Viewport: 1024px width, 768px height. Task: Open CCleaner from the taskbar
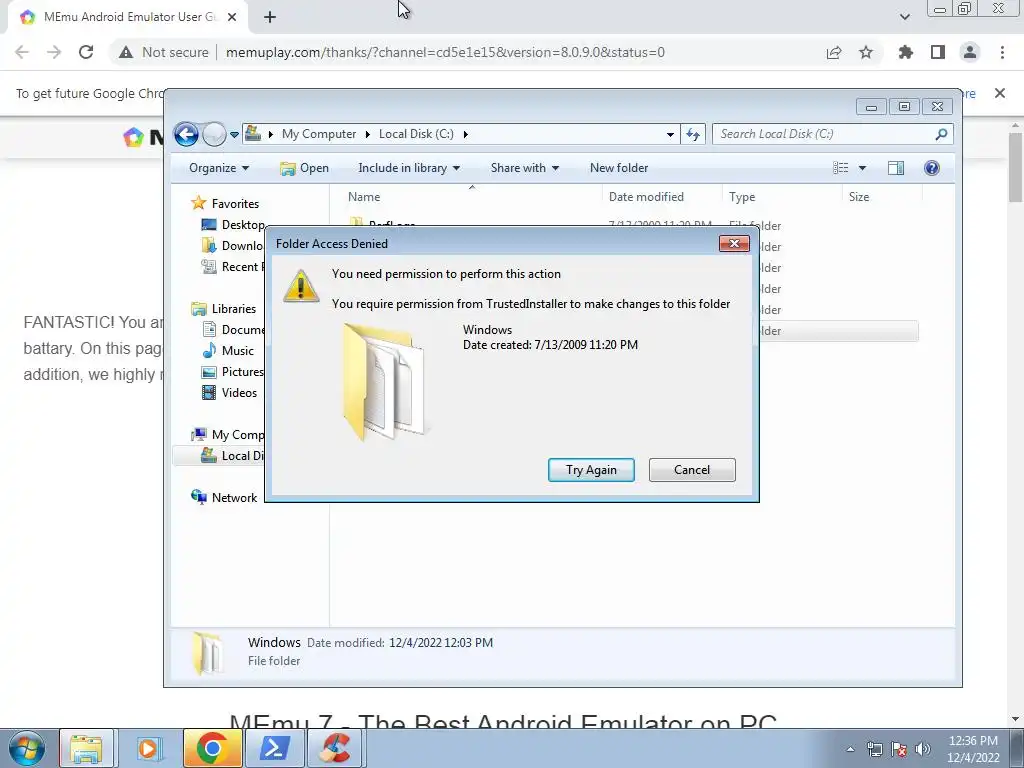tap(335, 748)
